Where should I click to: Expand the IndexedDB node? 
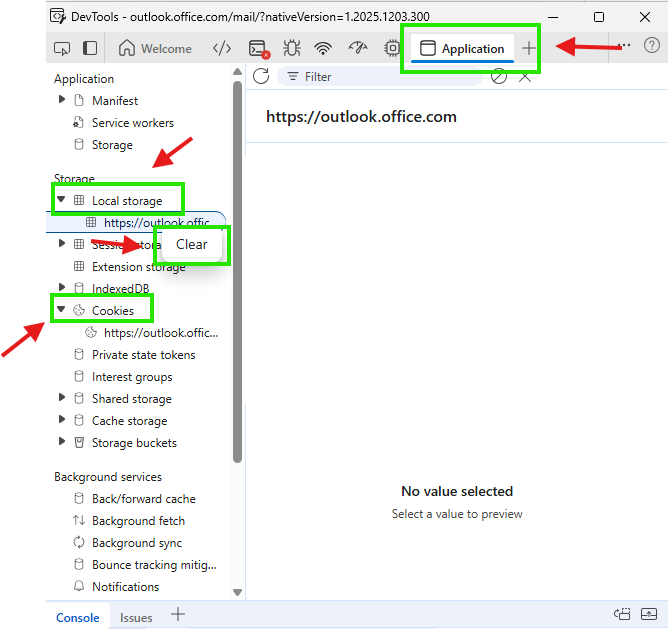click(x=62, y=287)
